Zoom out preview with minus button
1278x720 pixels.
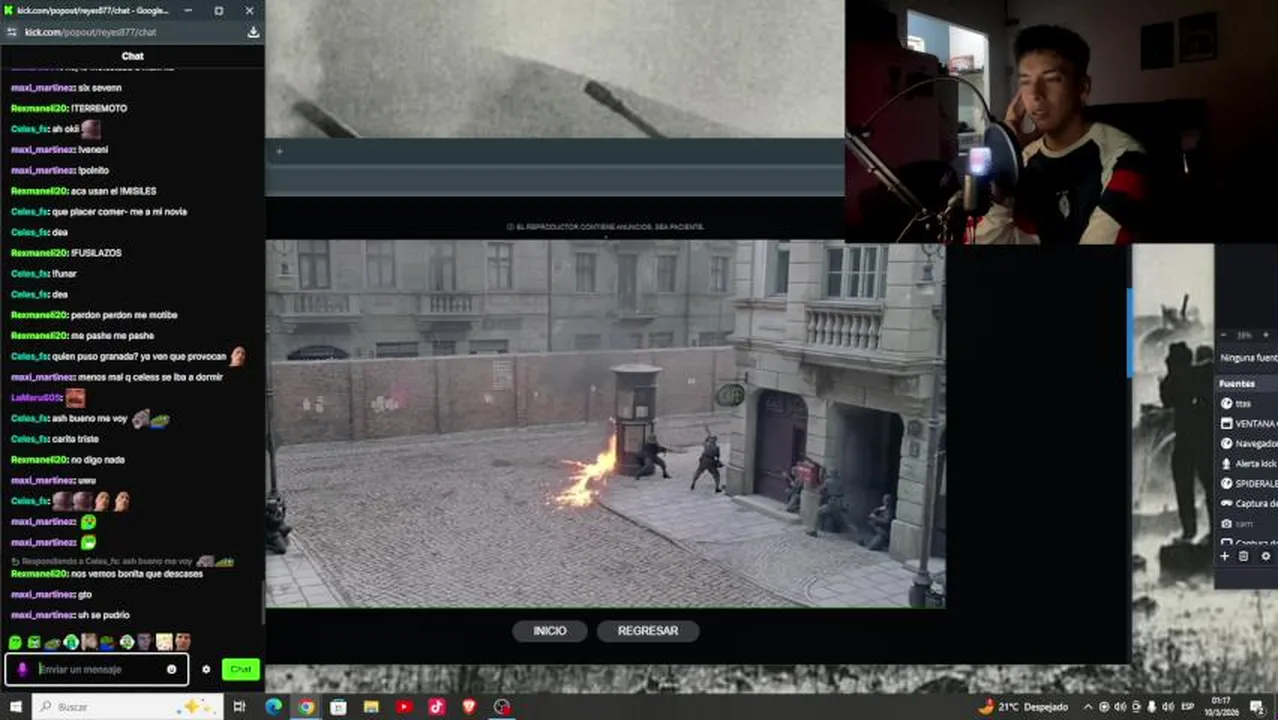[1223, 335]
